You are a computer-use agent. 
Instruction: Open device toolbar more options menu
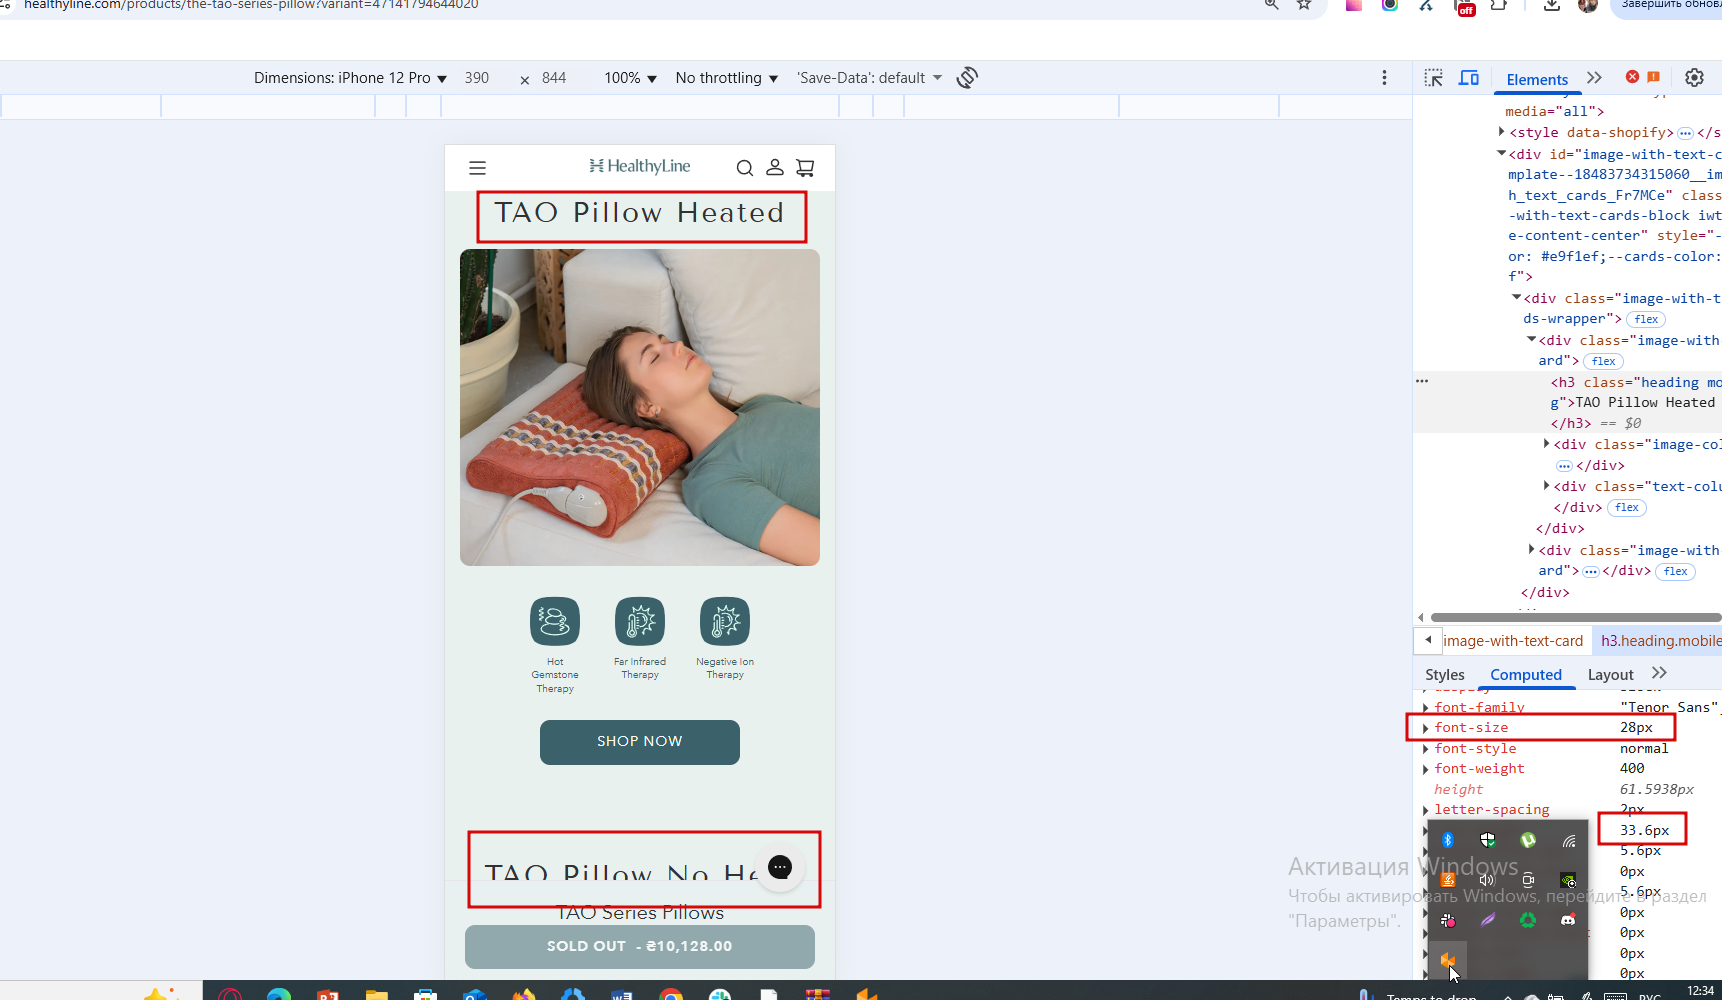click(1384, 78)
